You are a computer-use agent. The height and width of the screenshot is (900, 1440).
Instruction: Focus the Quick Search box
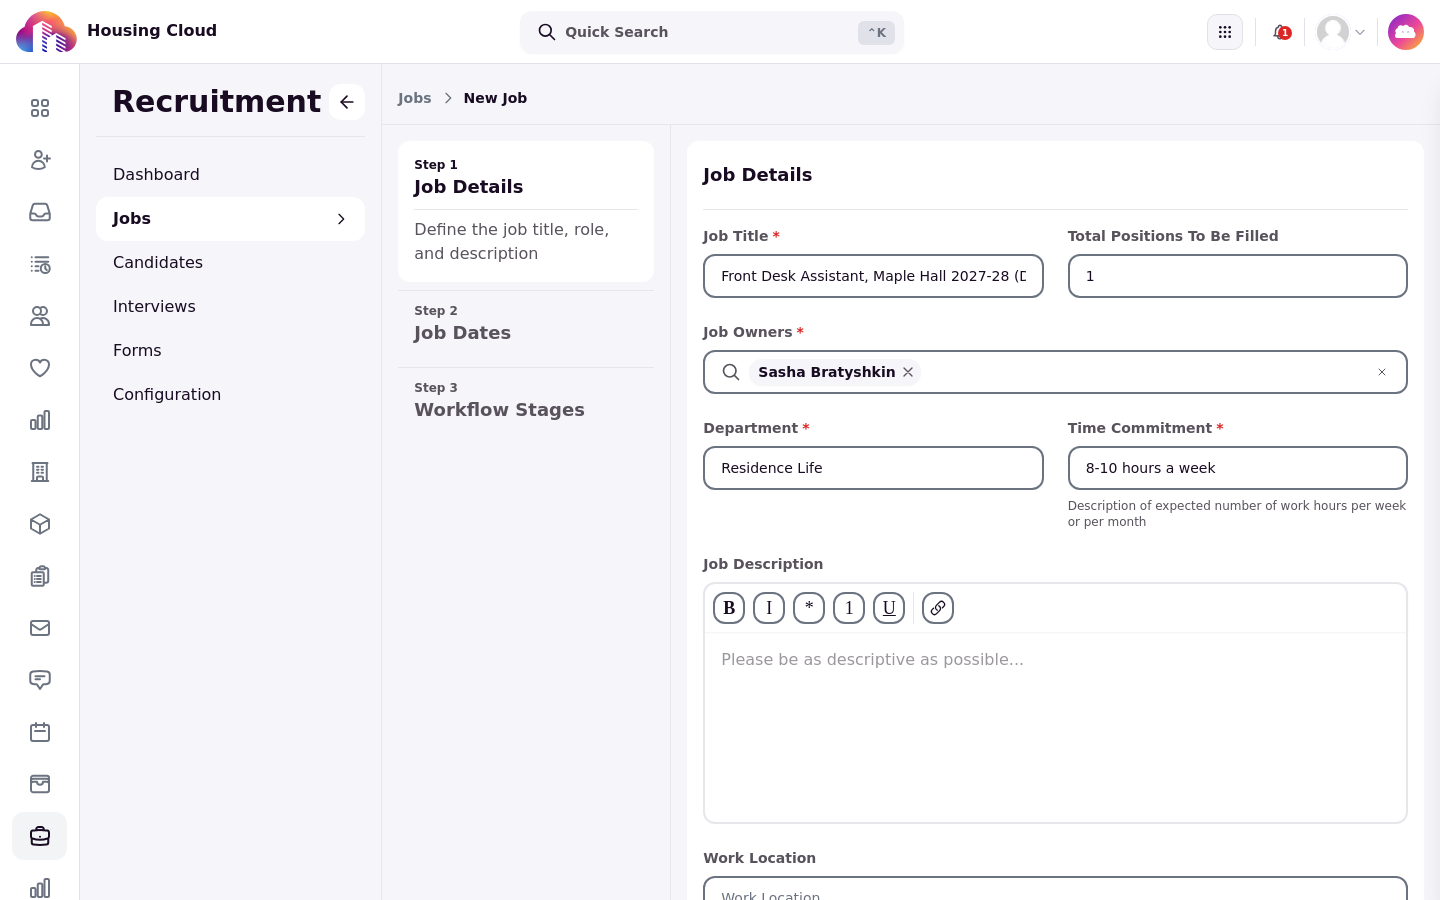[x=712, y=32]
